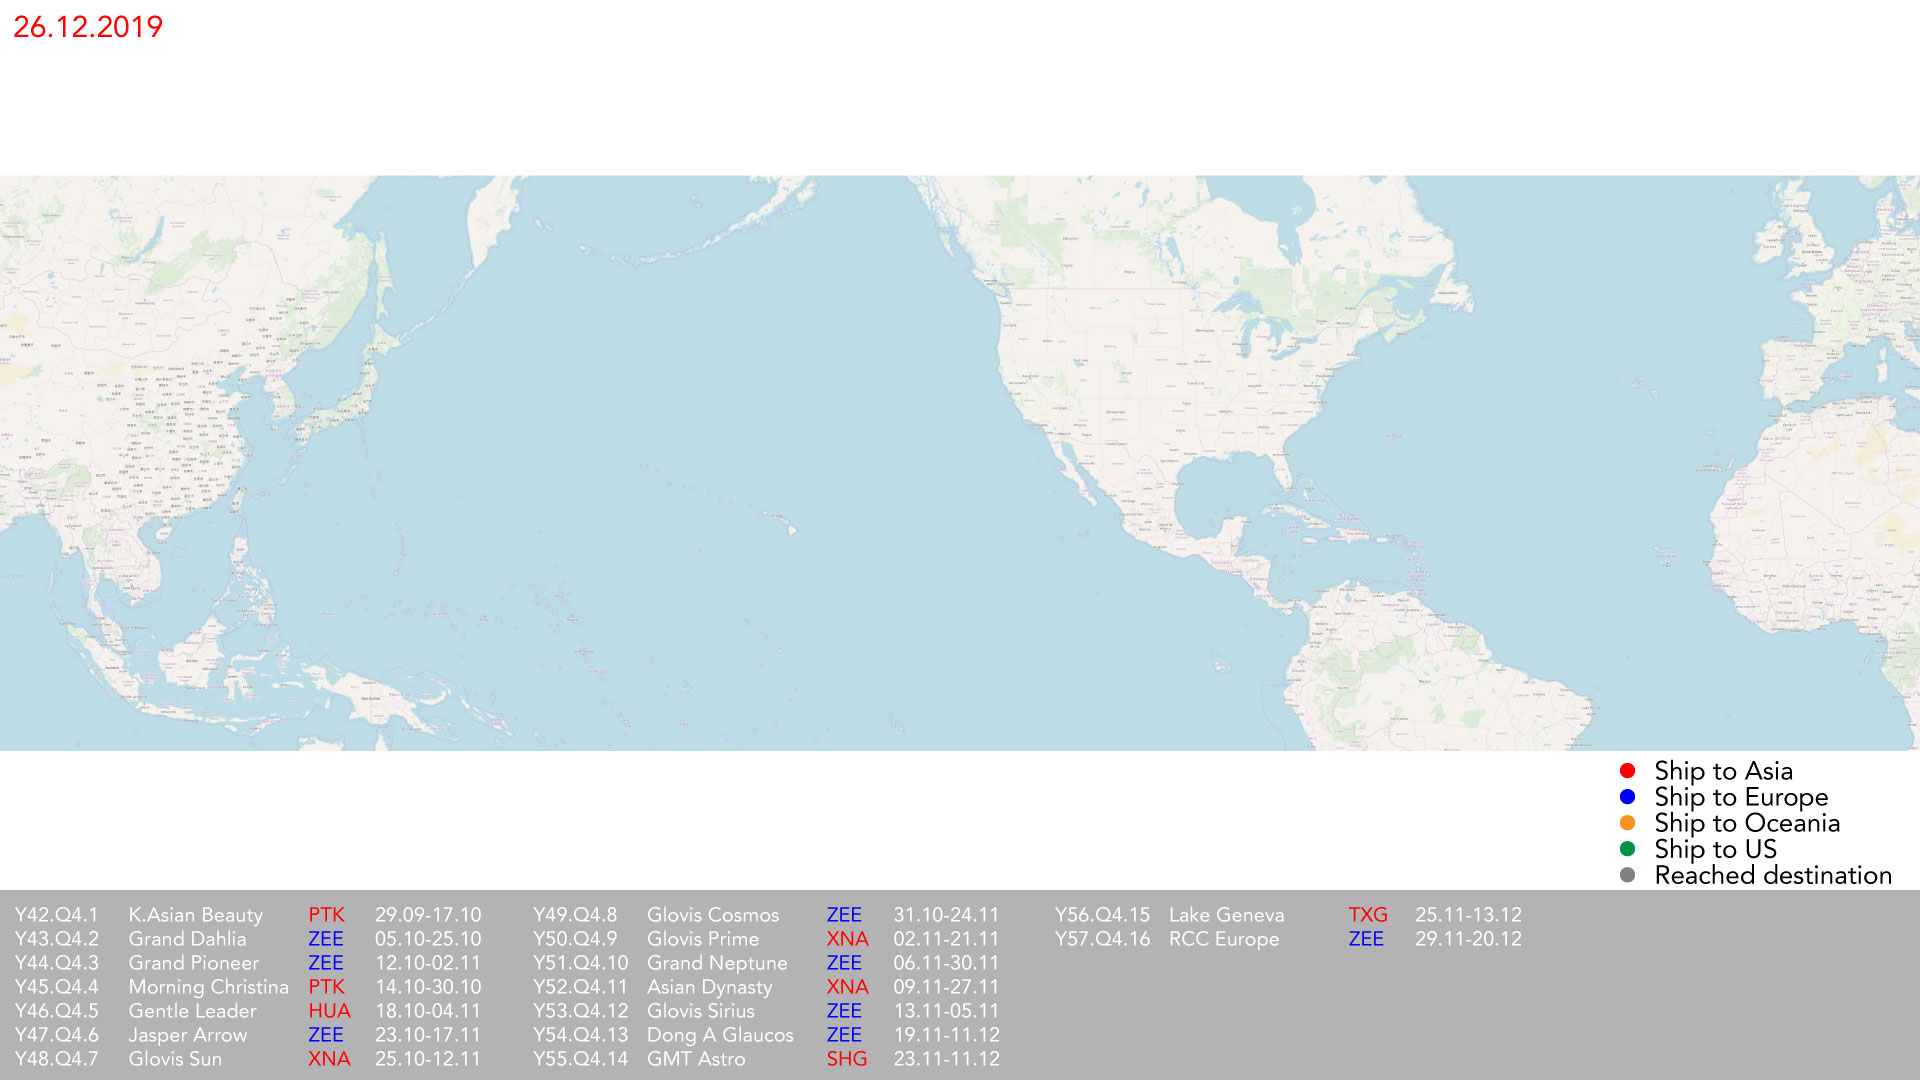Image resolution: width=1920 pixels, height=1080 pixels.
Task: Select the K.Asian Beauty ship entry
Action: point(195,915)
